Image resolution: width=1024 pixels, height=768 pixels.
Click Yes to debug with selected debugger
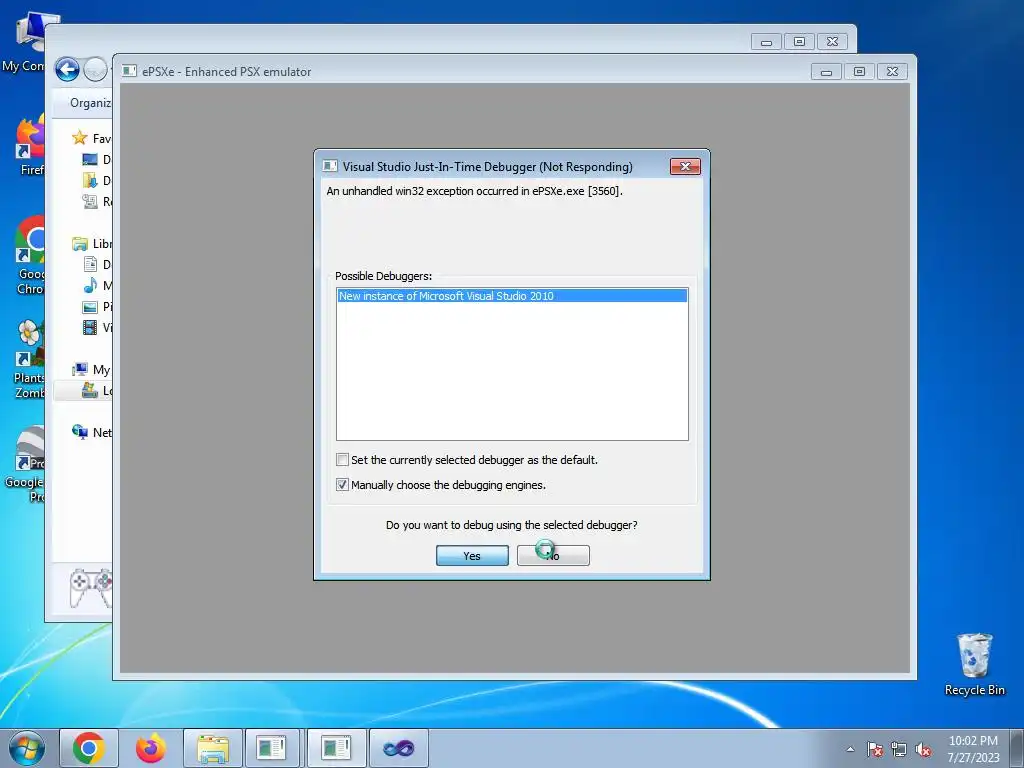point(472,555)
